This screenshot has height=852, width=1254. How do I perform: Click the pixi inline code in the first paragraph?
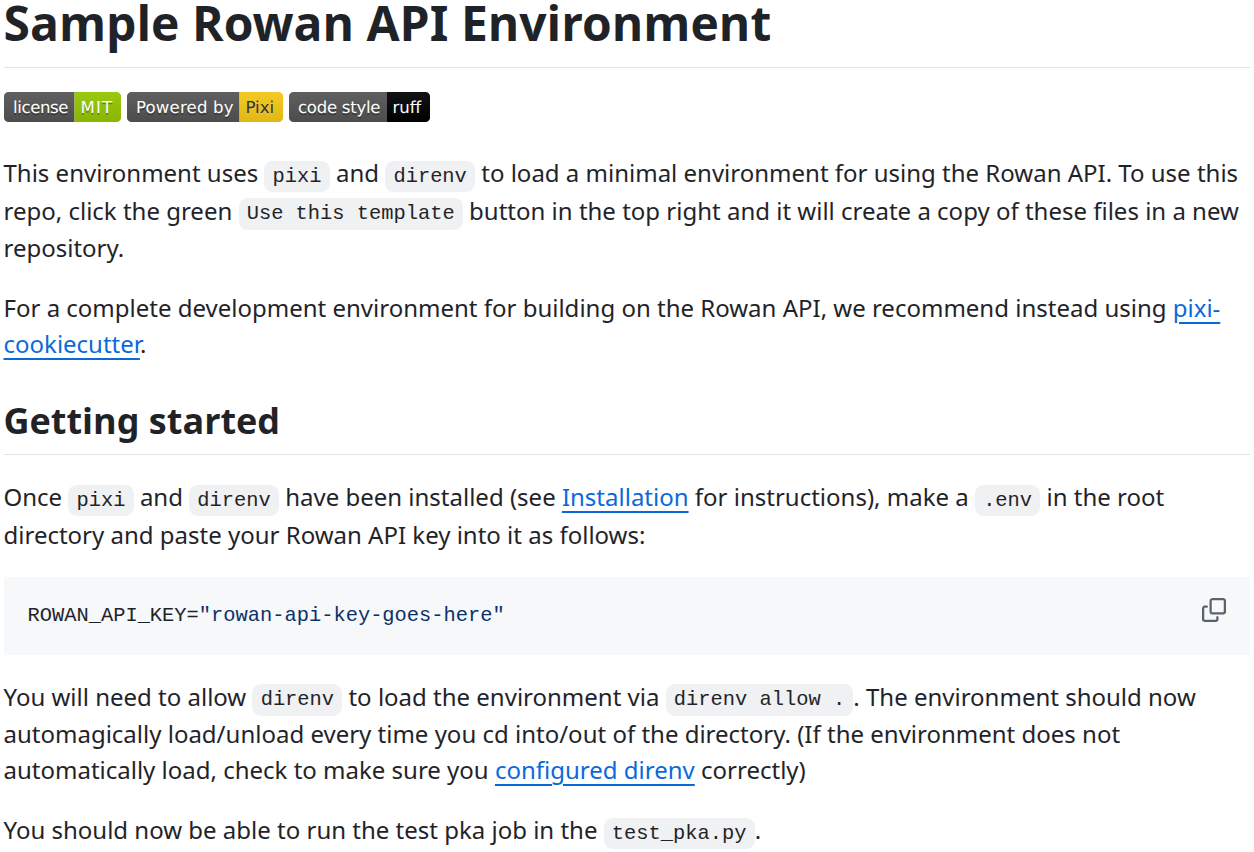(x=296, y=175)
